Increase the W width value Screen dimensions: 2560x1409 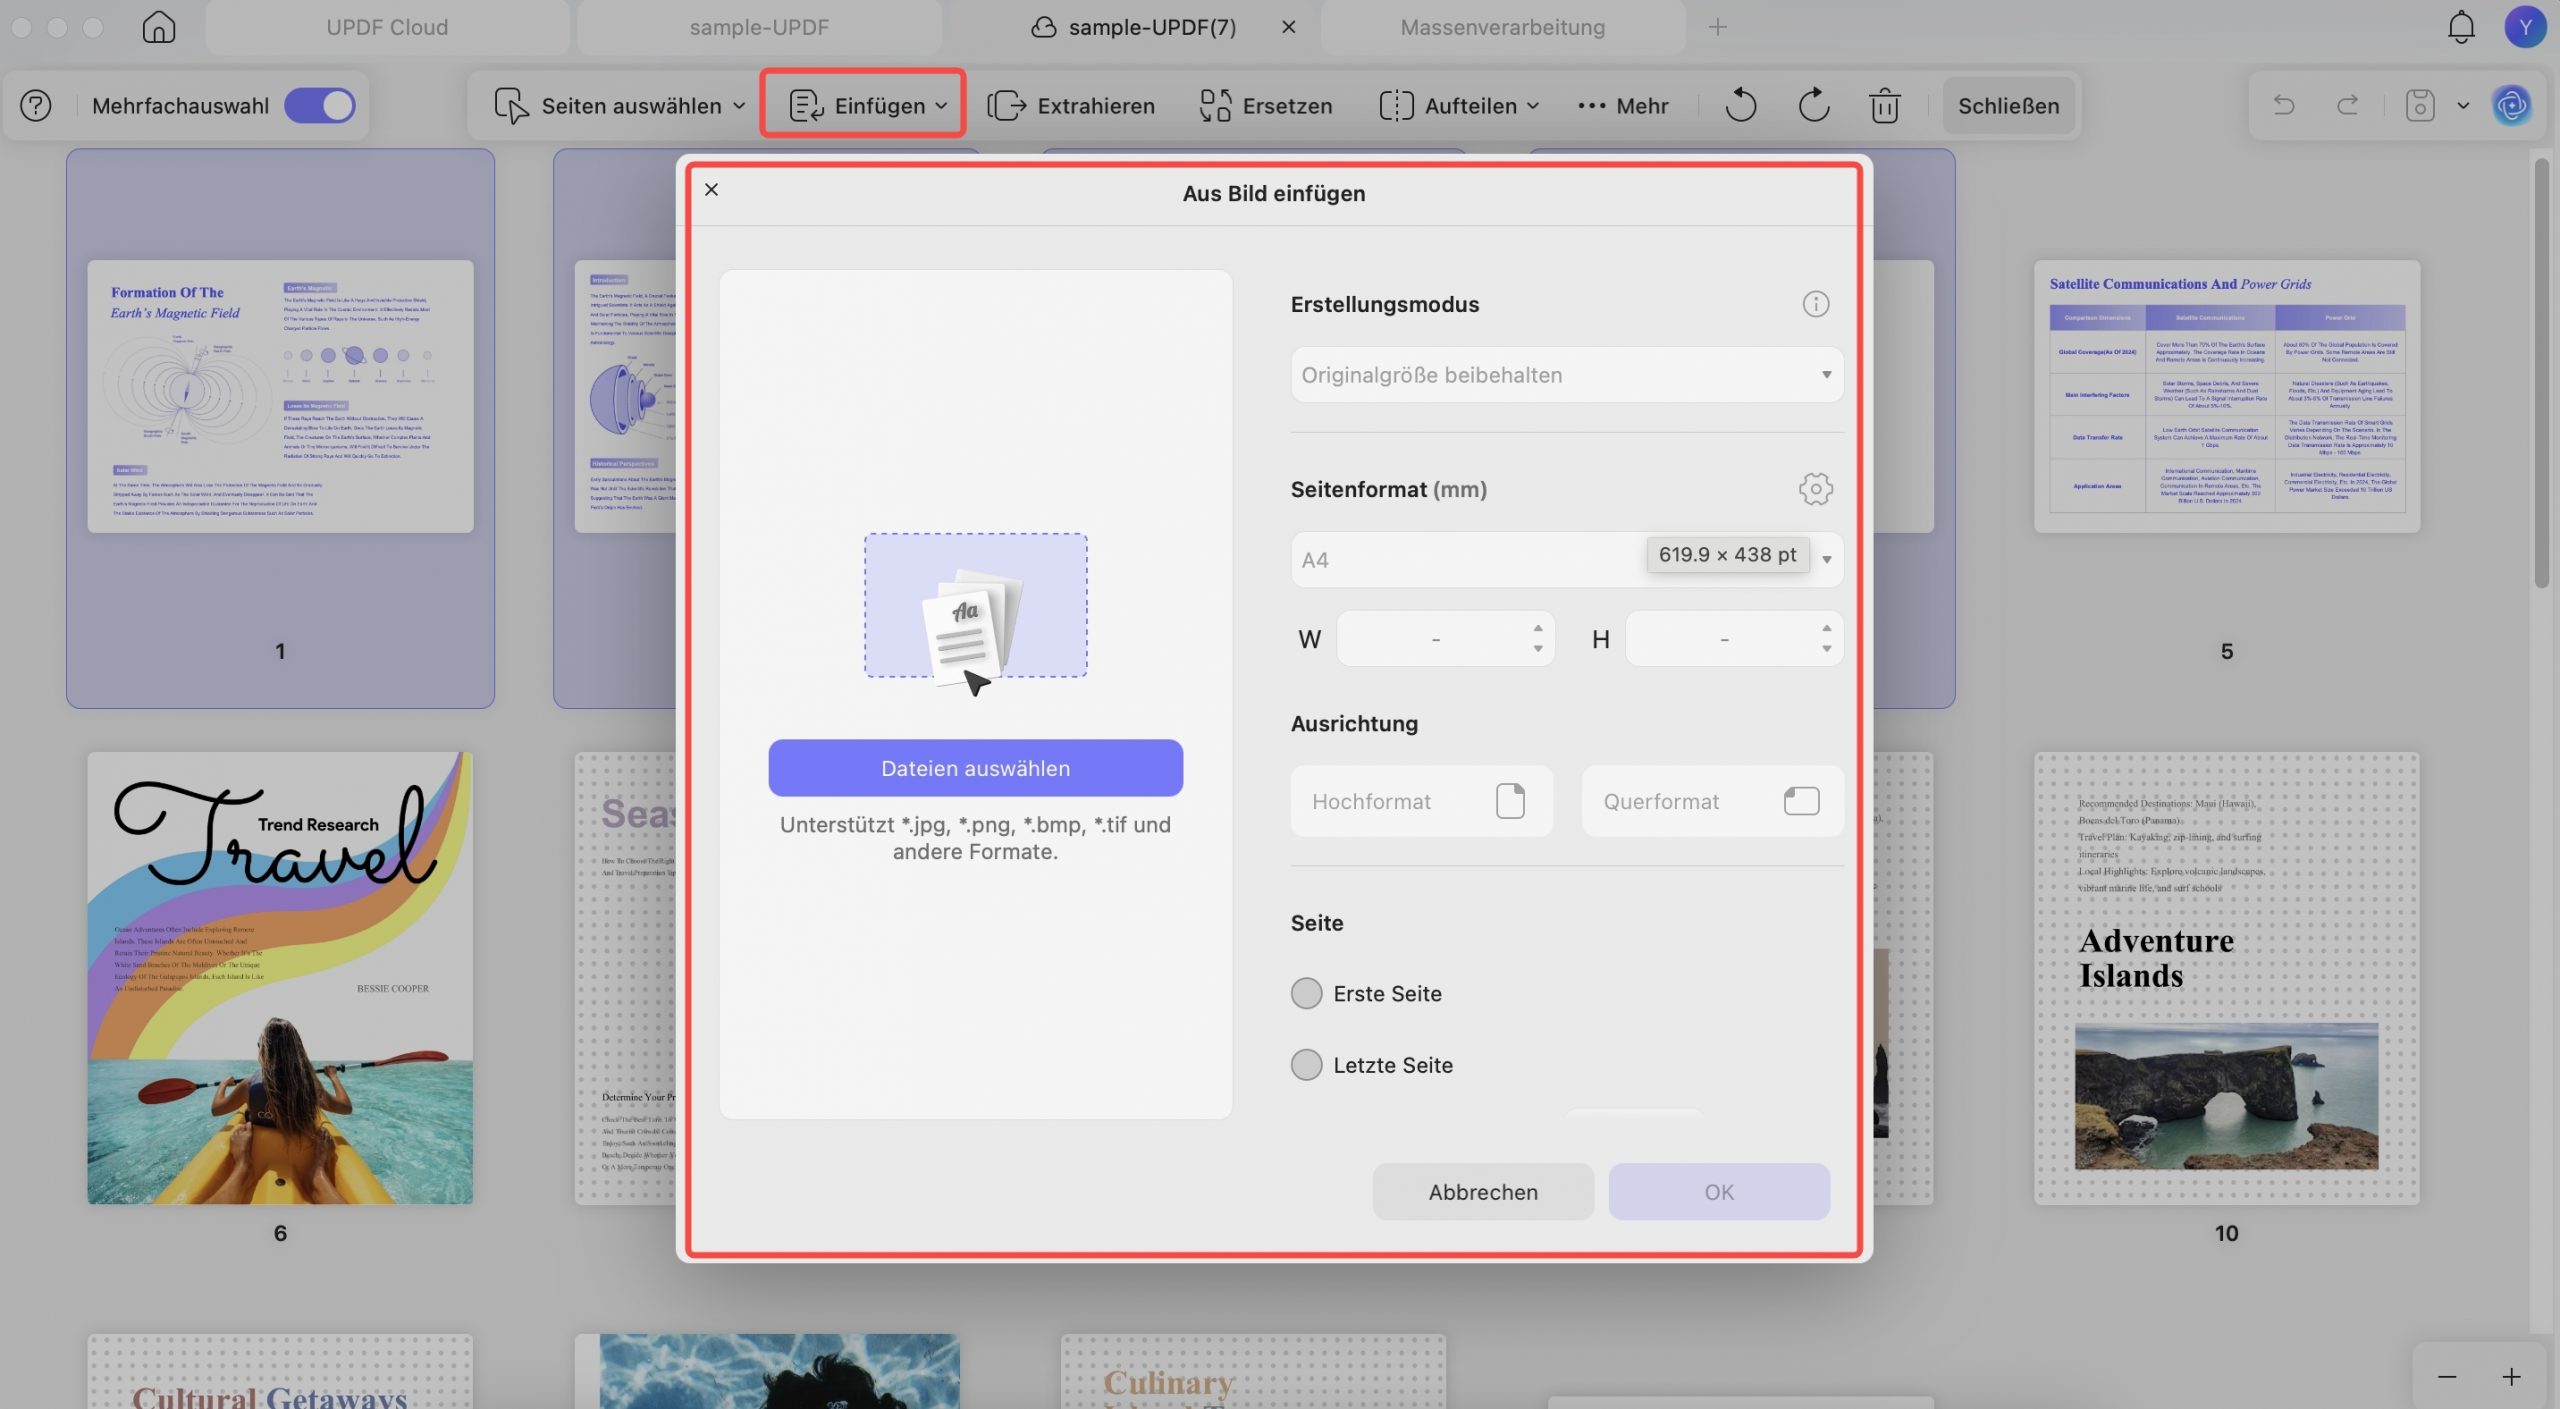click(x=1538, y=628)
